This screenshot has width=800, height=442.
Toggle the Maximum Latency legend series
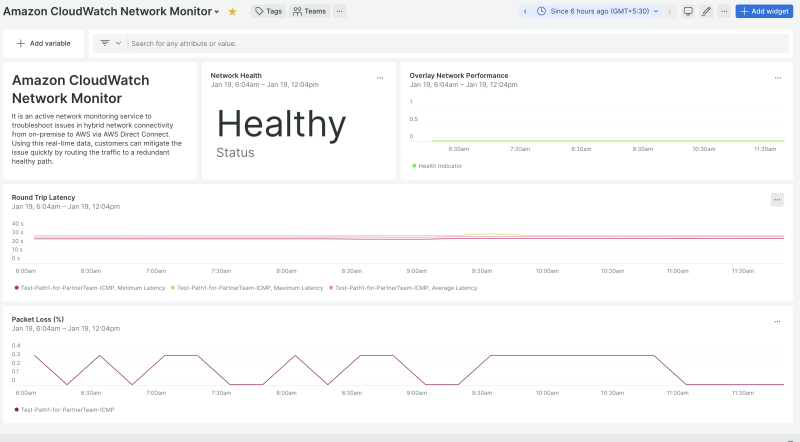[247, 288]
